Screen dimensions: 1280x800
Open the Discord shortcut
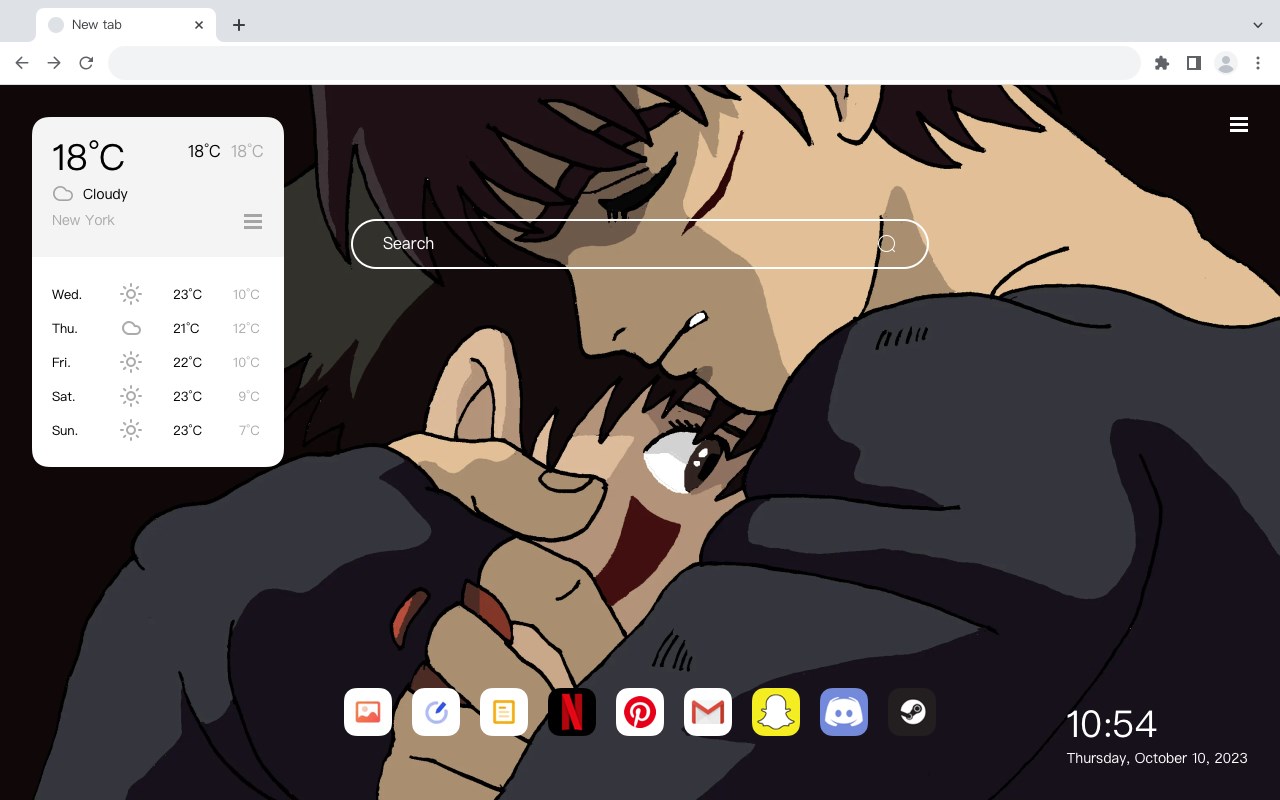coord(844,712)
